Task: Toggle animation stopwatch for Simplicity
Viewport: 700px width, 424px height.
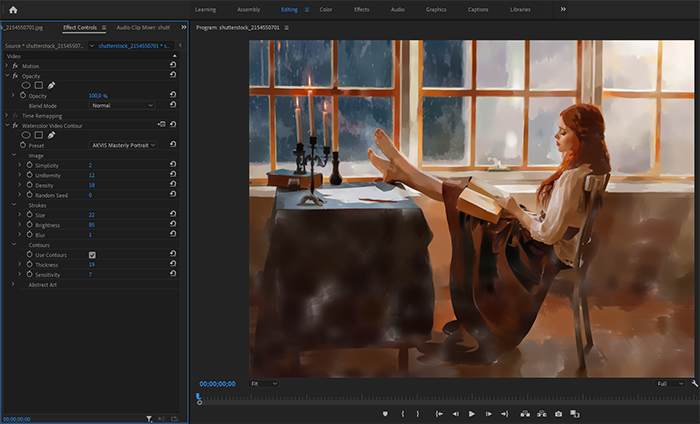Action: (x=29, y=165)
